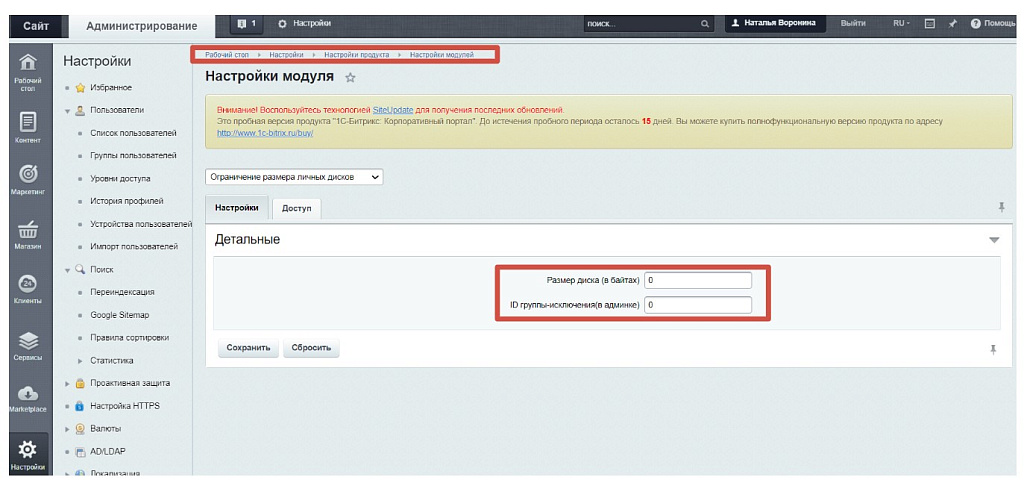This screenshot has height=483, width=1024.
Task: Follow the SiteUpdate link in the warning
Action: (393, 109)
